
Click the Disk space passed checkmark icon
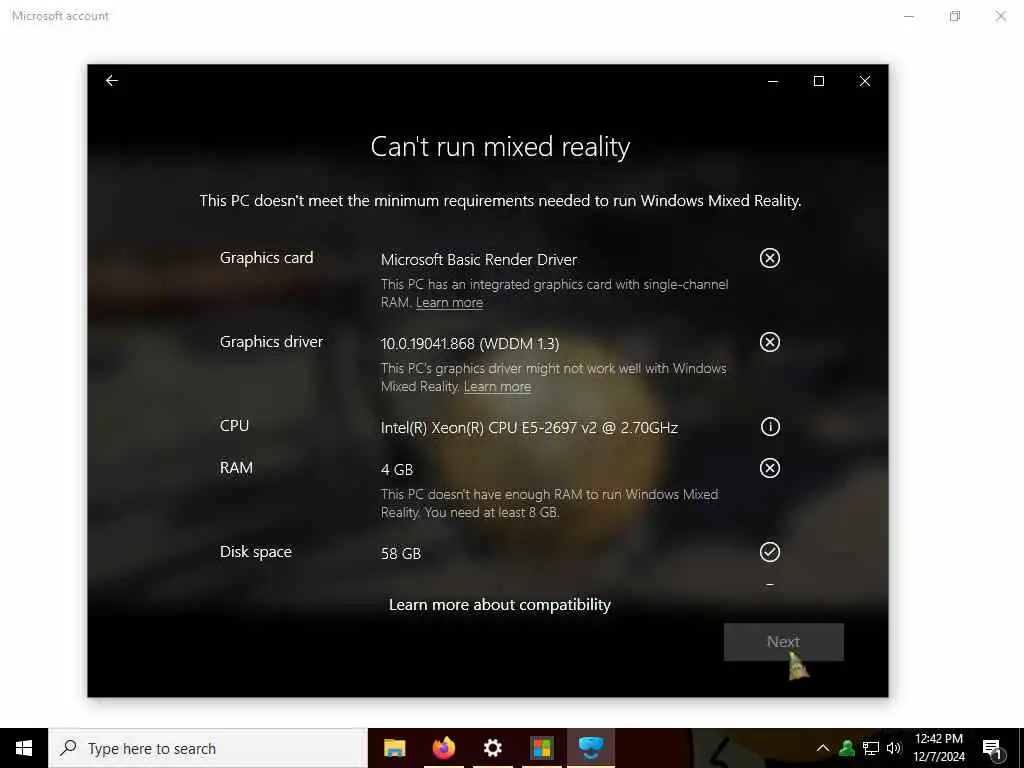770,552
